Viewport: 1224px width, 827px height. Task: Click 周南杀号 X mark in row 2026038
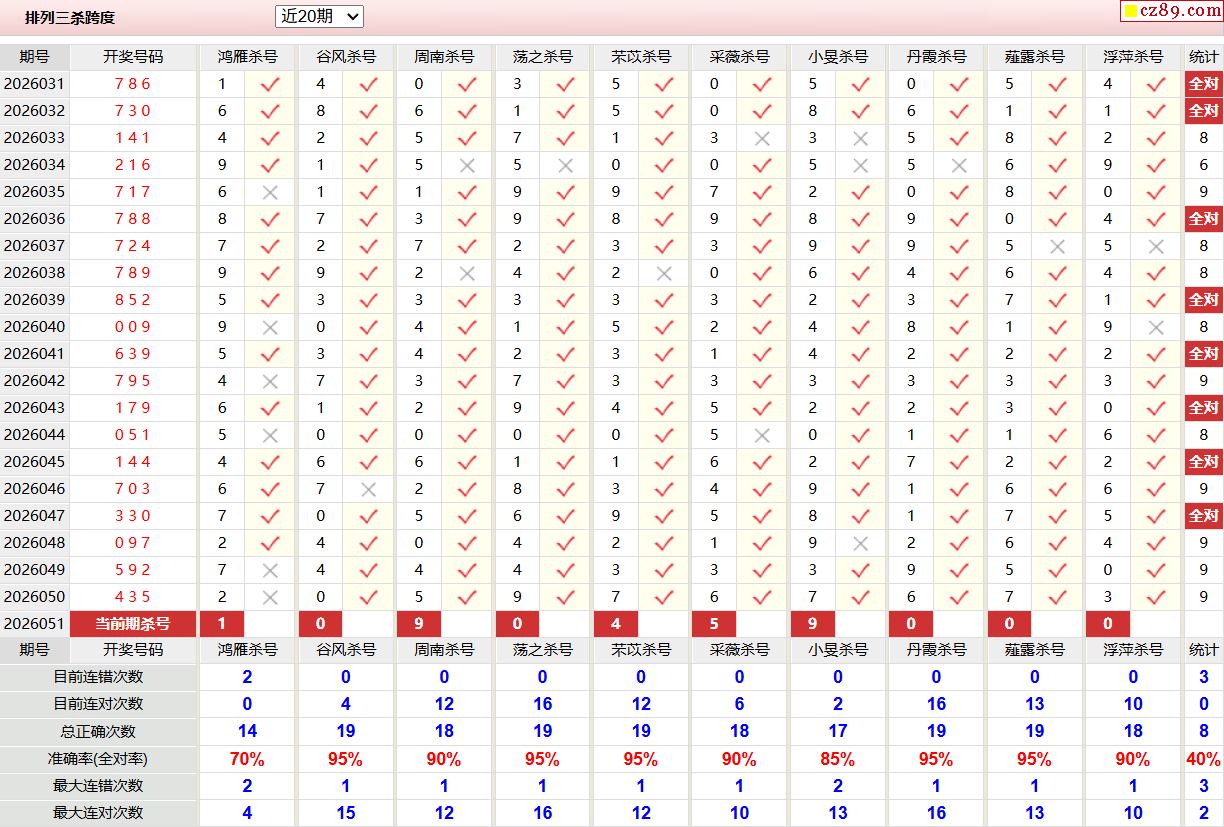(x=467, y=273)
